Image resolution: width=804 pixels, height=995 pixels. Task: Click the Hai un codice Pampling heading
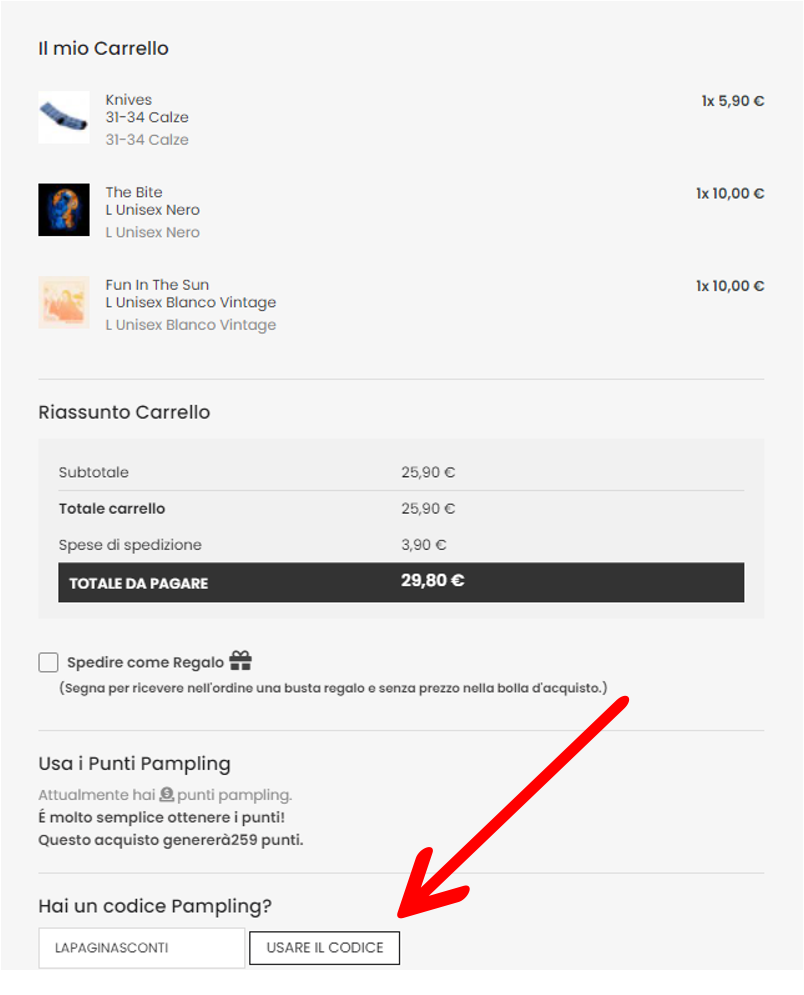(x=155, y=906)
